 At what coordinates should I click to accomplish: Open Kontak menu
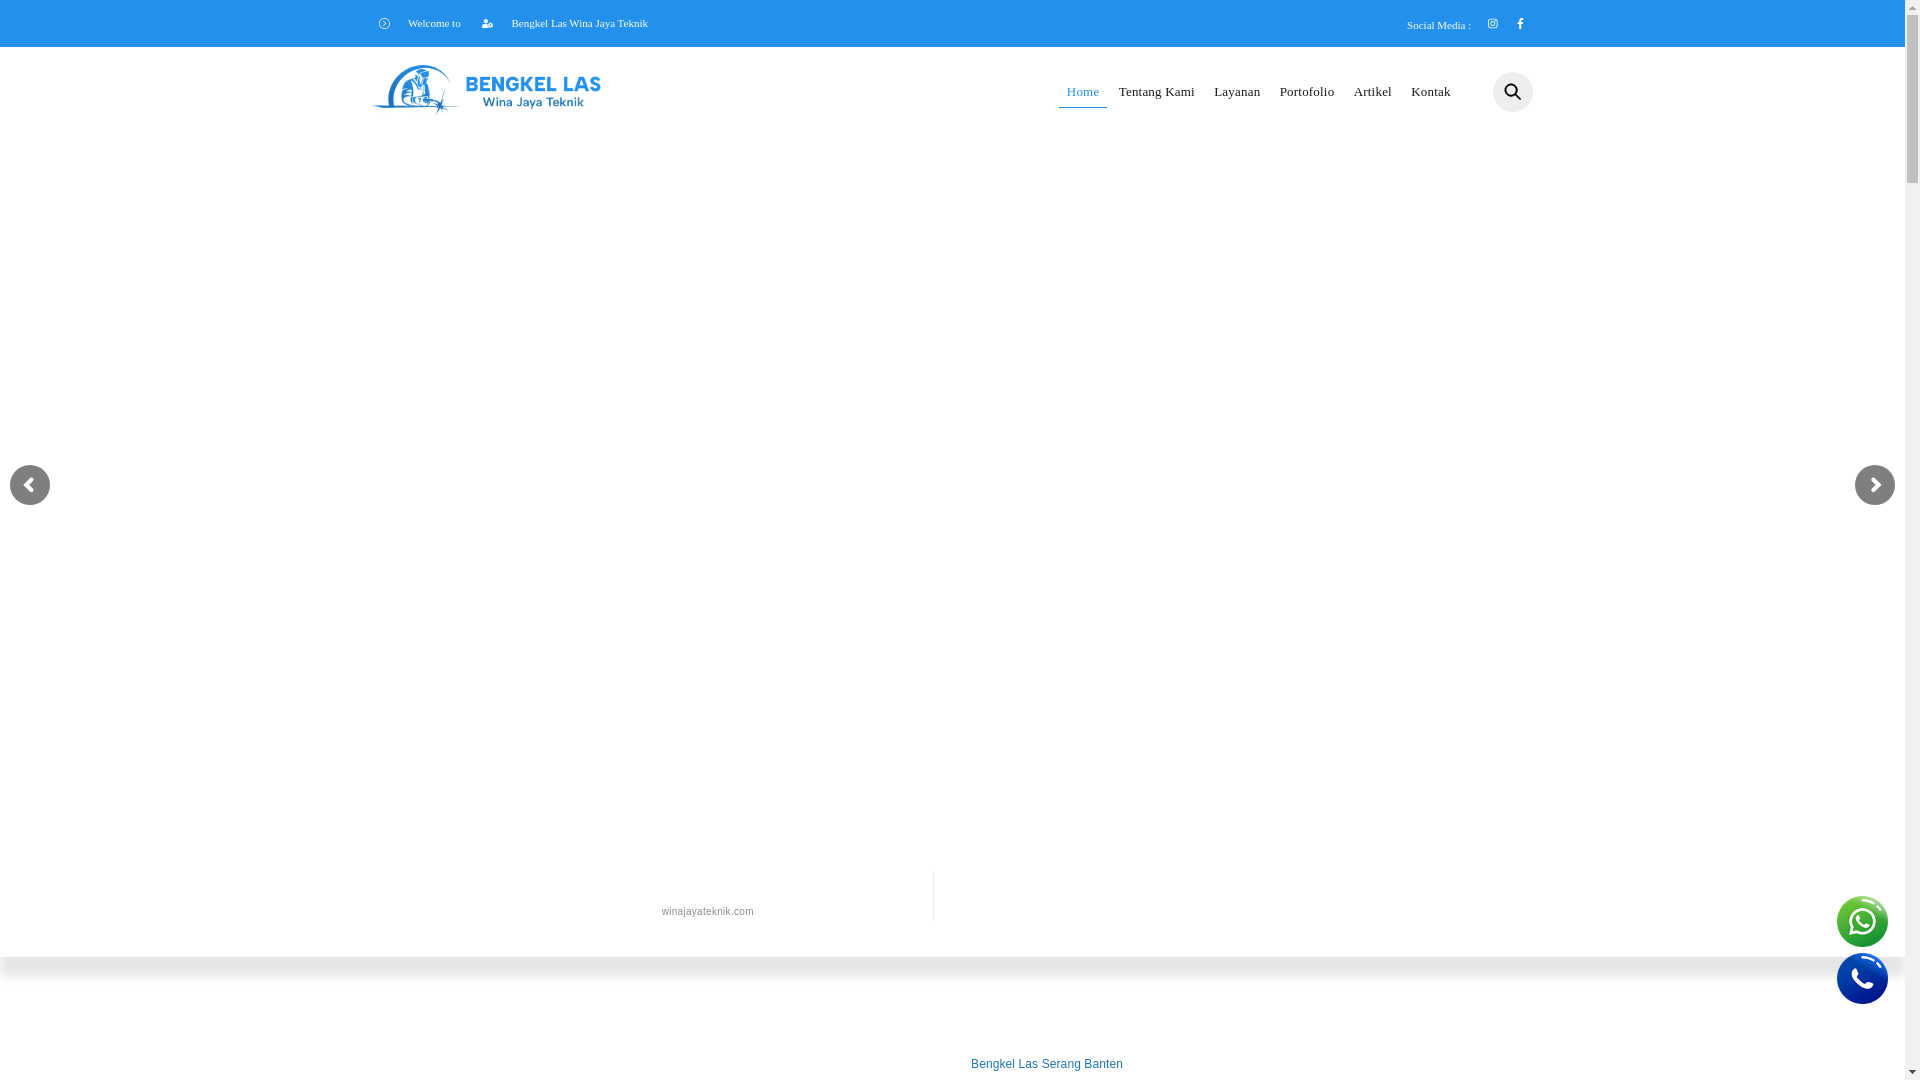tap(1430, 92)
